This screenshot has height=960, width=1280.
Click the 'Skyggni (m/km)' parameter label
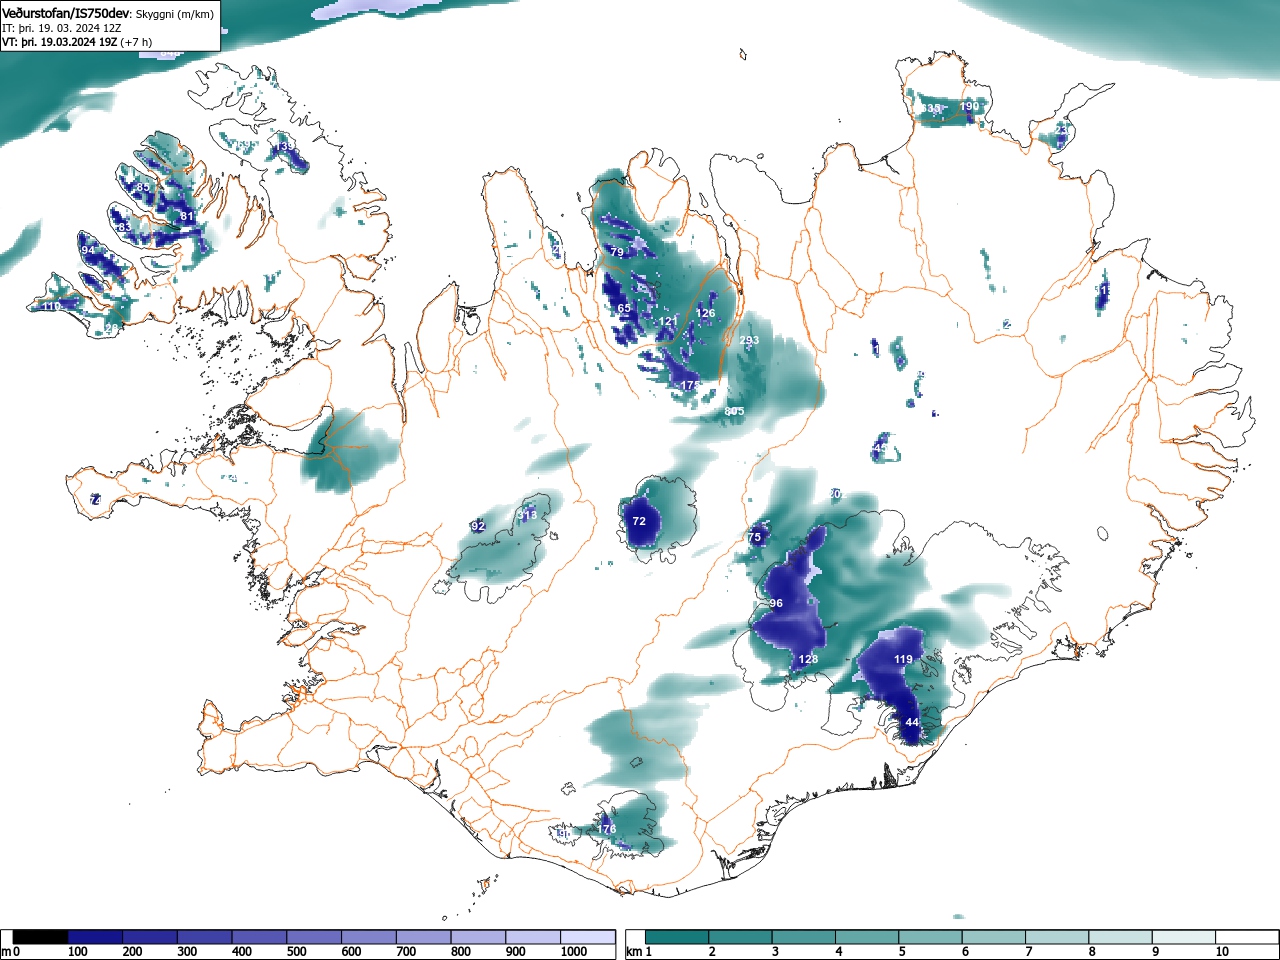(x=174, y=14)
